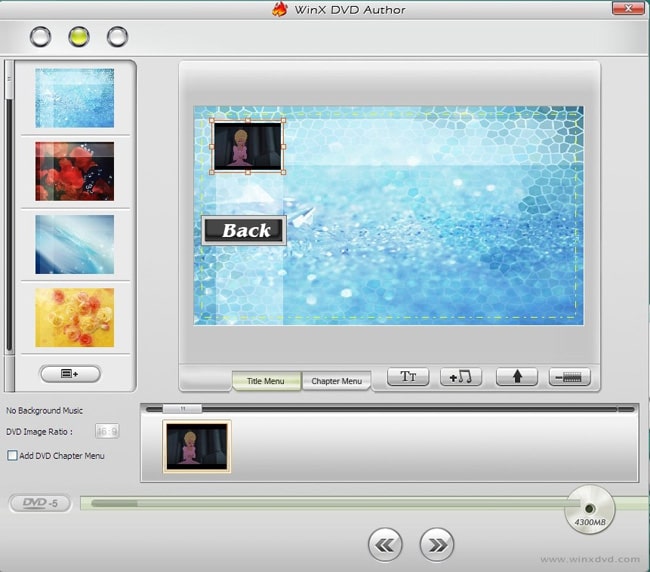This screenshot has height=572, width=650.
Task: Toggle the DVD-5 disc type selector
Action: coord(40,503)
